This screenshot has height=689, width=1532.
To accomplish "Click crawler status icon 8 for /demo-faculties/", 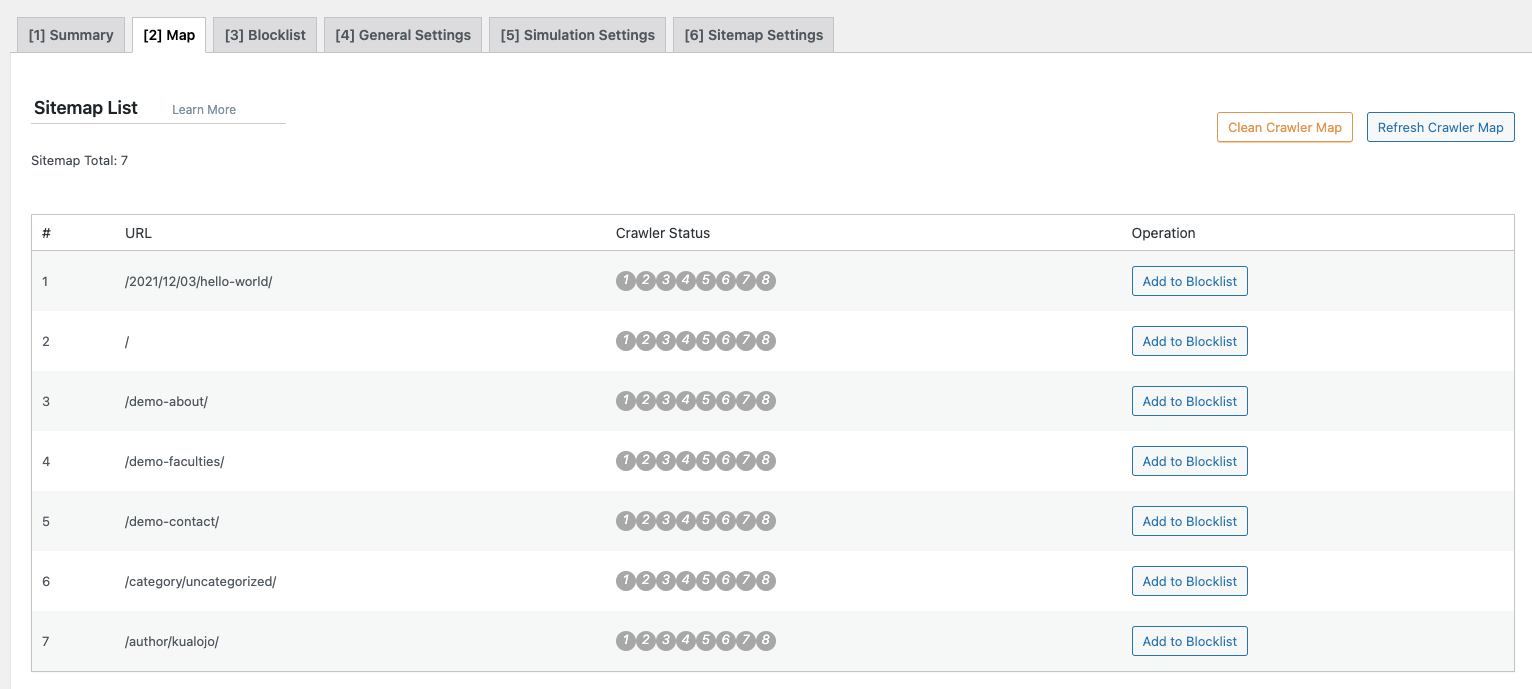I will click(x=766, y=461).
